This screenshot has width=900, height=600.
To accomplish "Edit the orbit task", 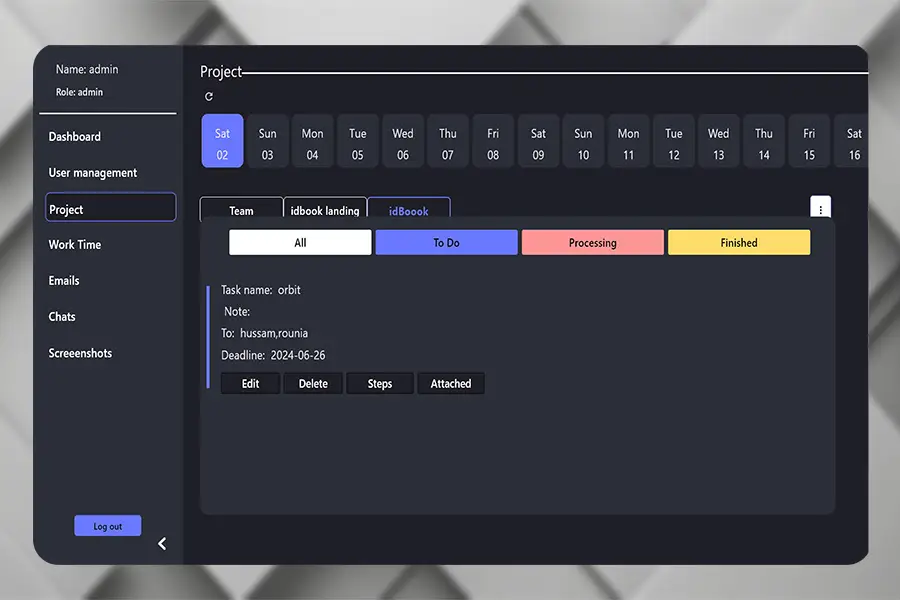I will tap(250, 383).
